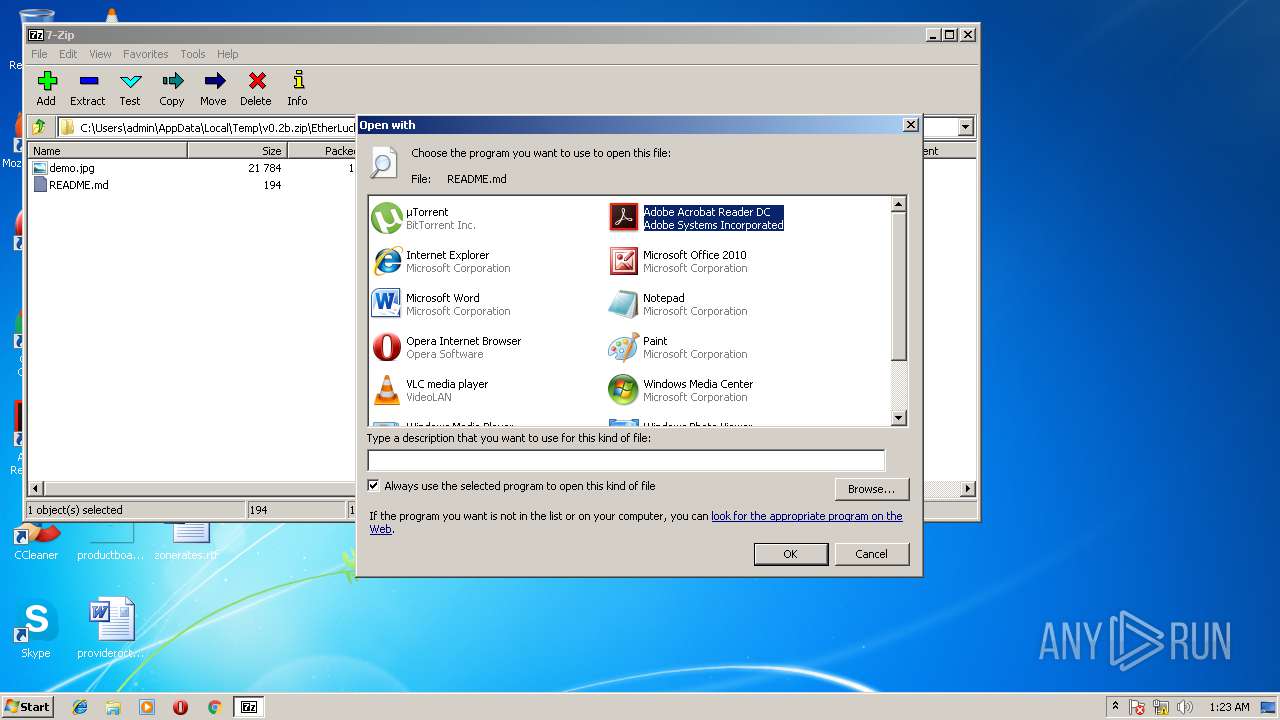Show hidden system tray icons
The image size is (1280, 720).
1115,707
